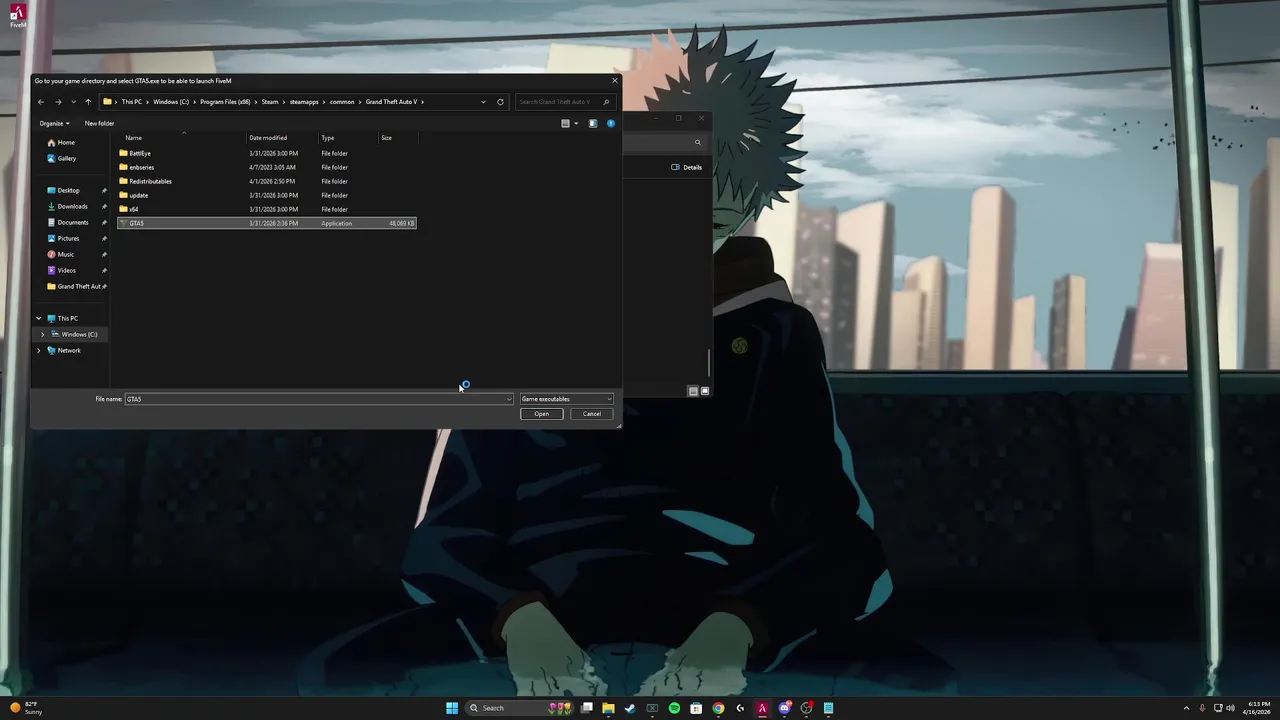
Task: Collapse the This PC tree node
Action: coord(39,318)
